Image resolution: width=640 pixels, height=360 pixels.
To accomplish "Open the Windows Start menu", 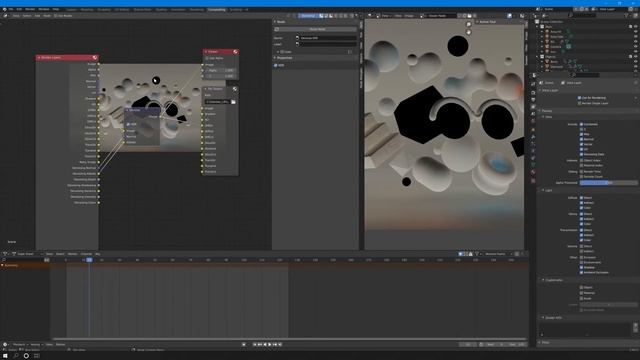I will pyautogui.click(x=5, y=356).
